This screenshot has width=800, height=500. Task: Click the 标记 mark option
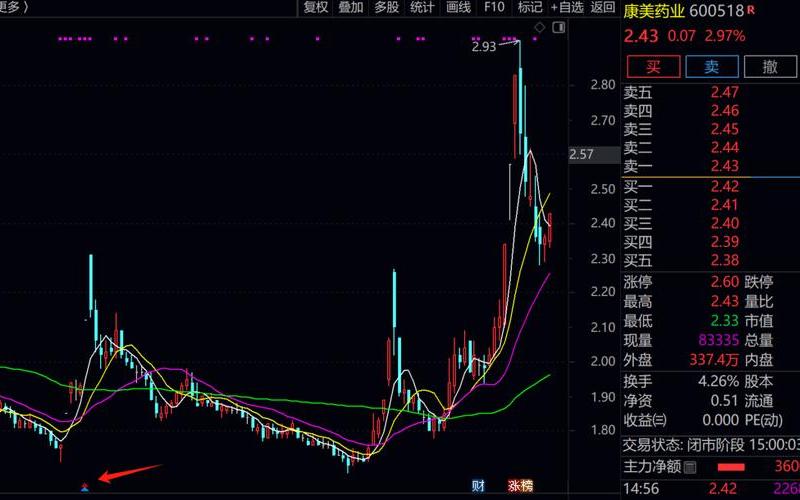tap(530, 7)
